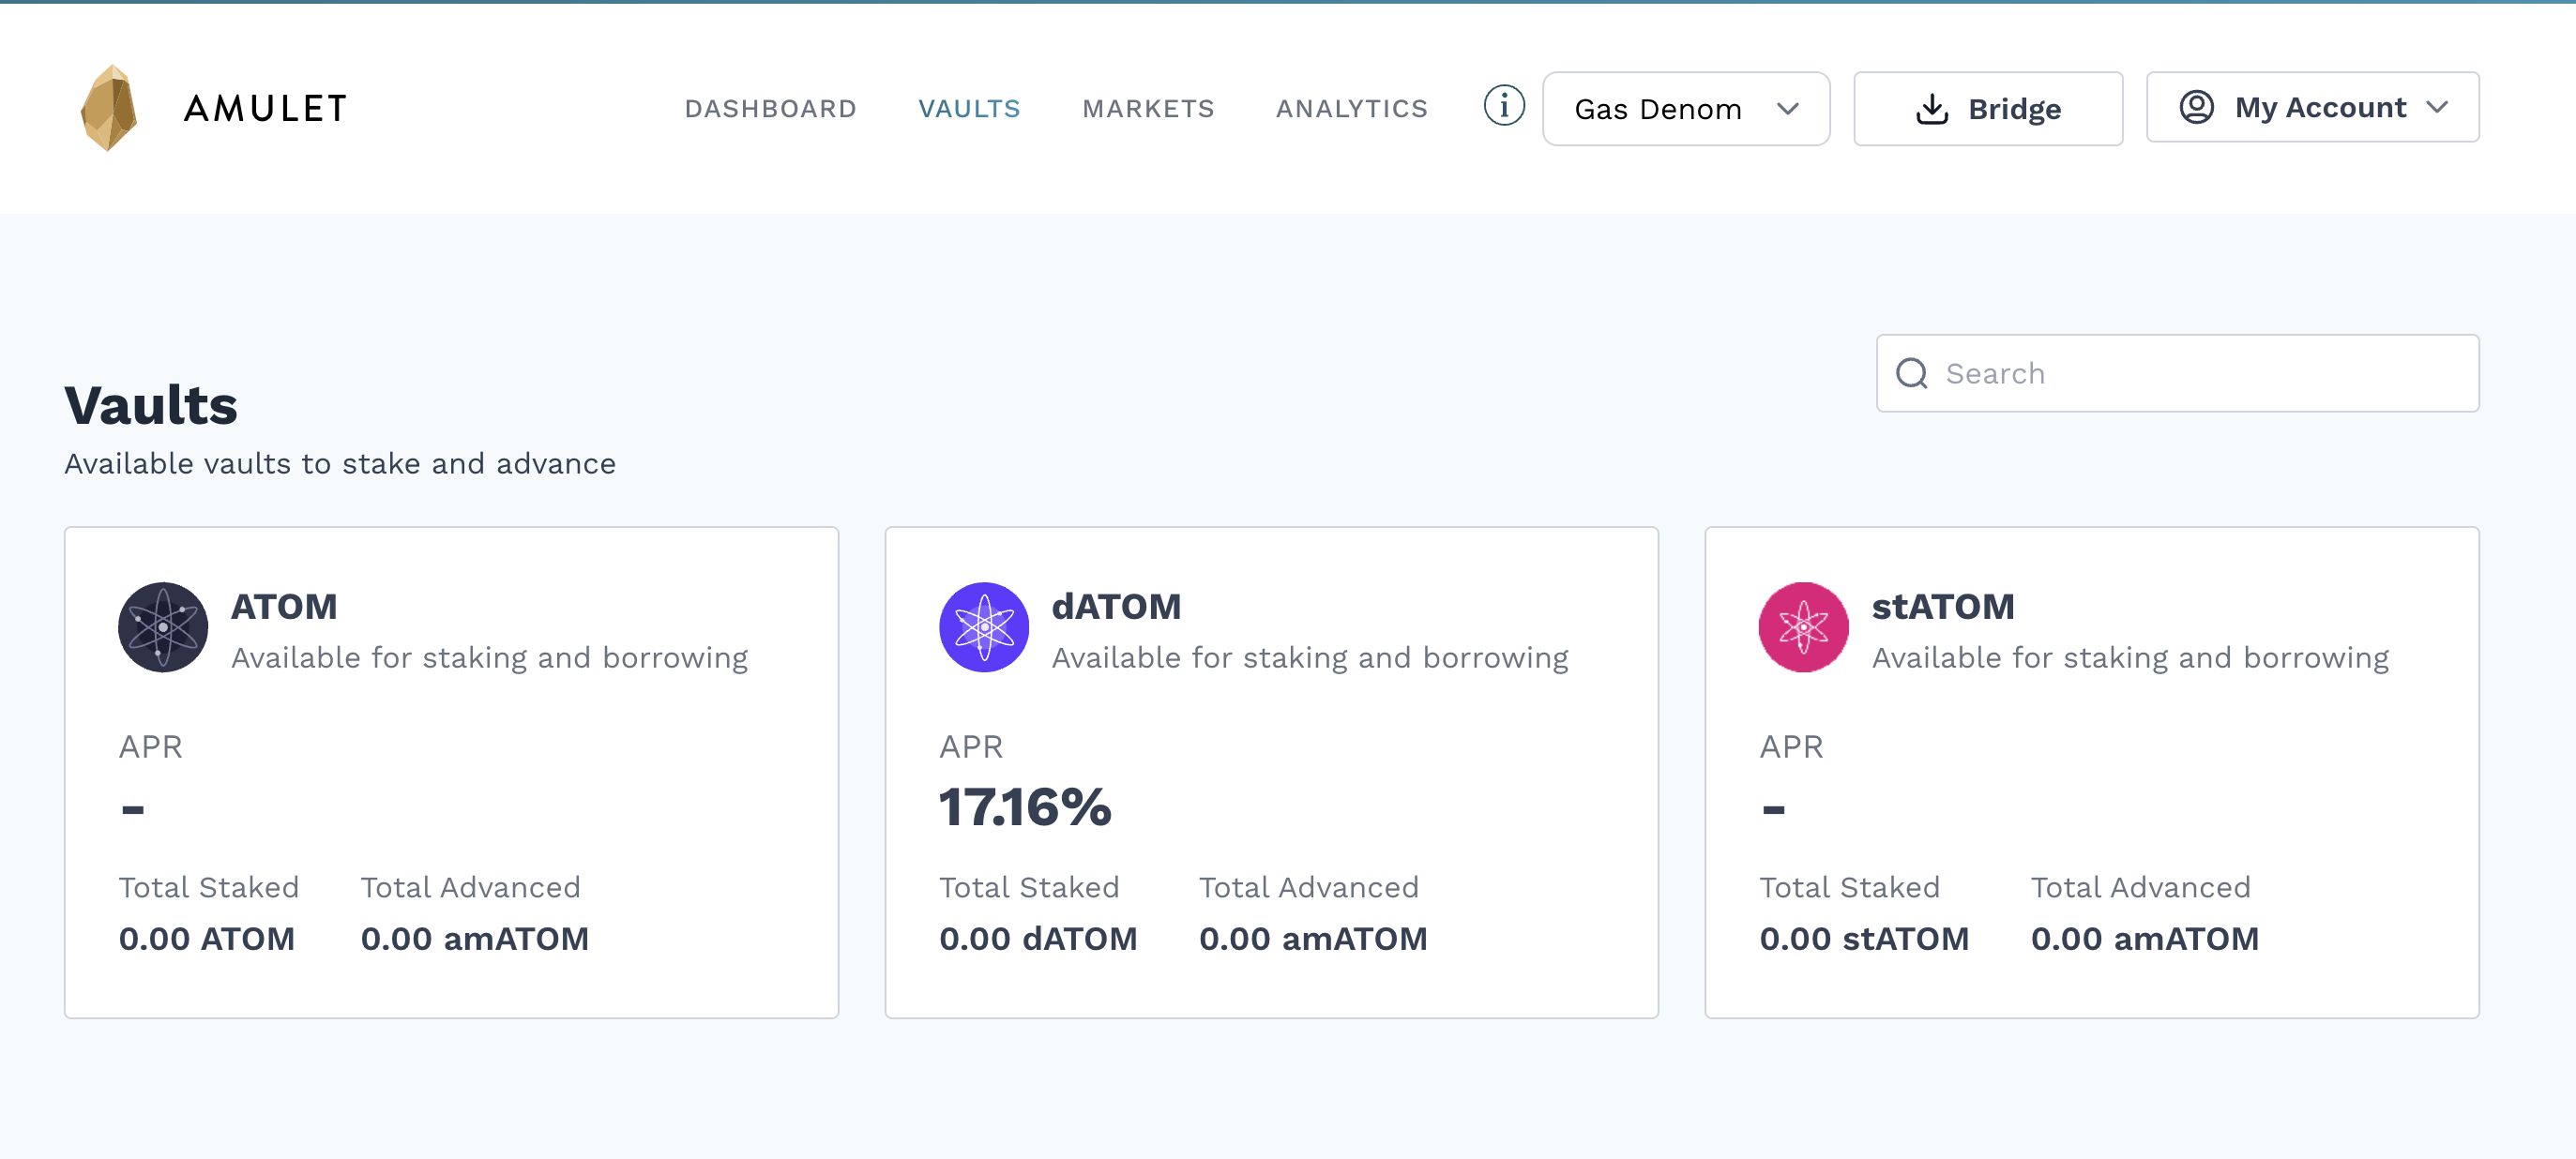Open the stATOM vault title
Screen dimensions: 2576x1159
click(x=1942, y=606)
